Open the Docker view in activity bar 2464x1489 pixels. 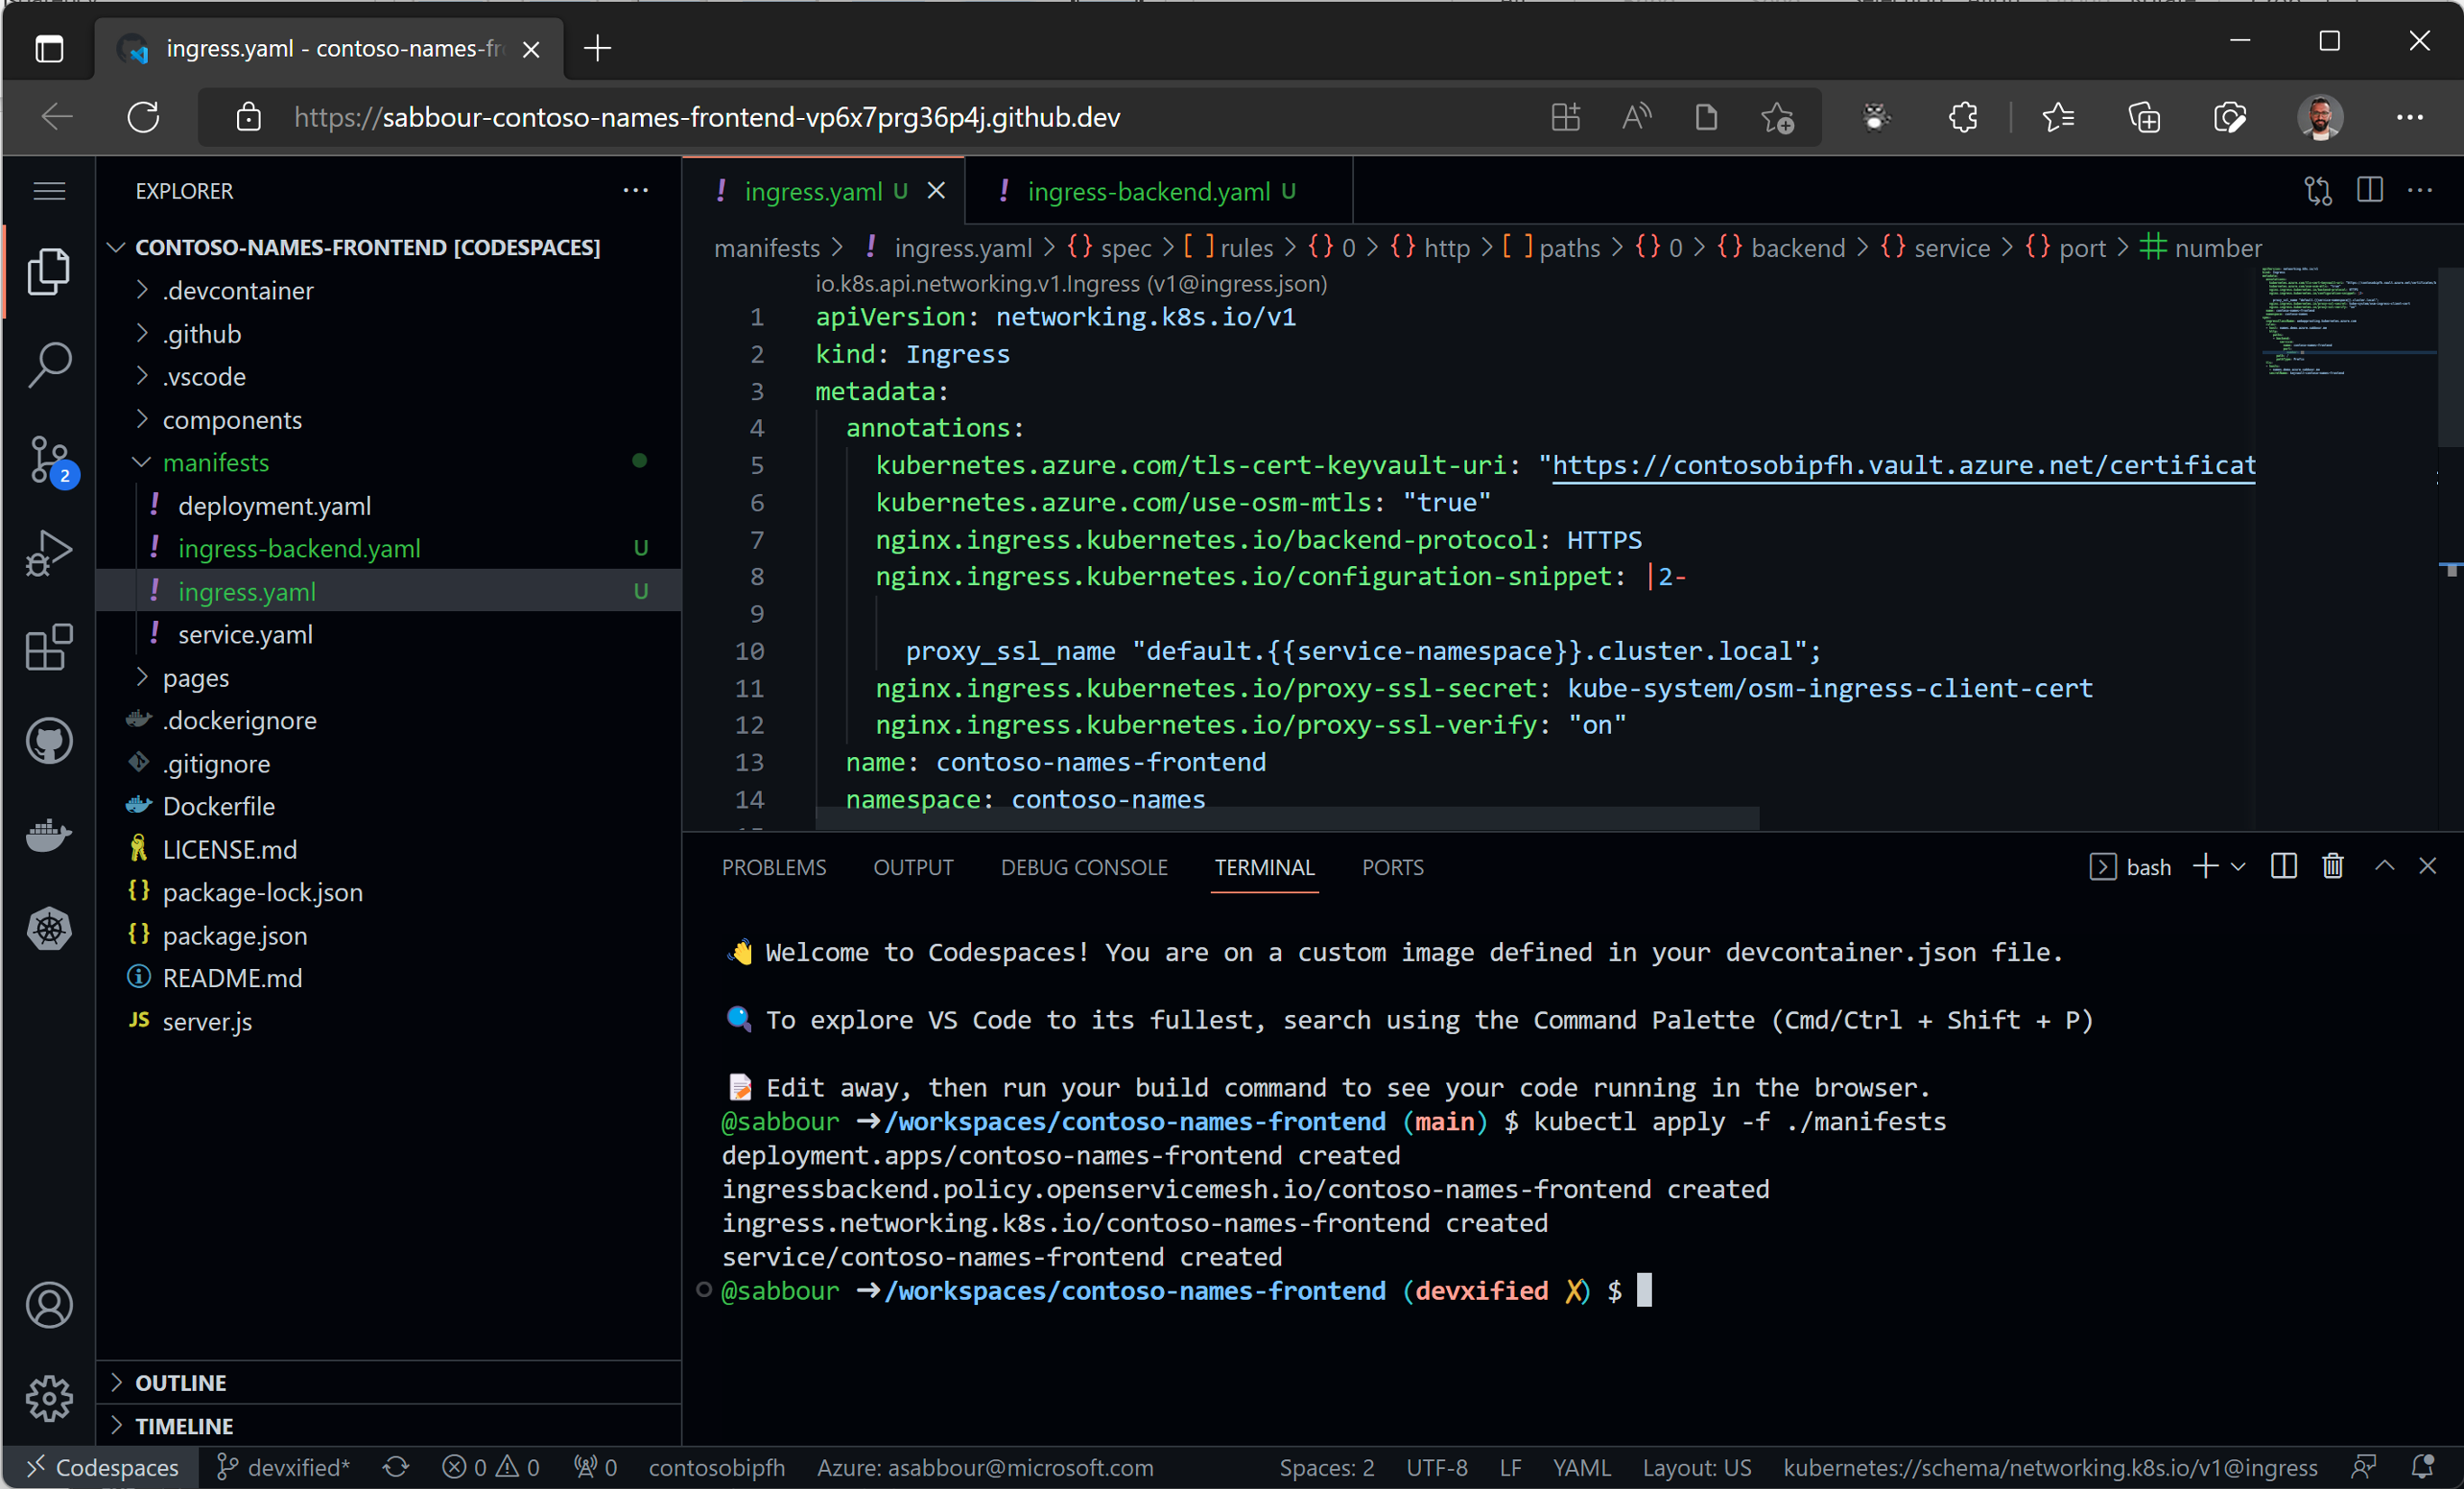(49, 835)
